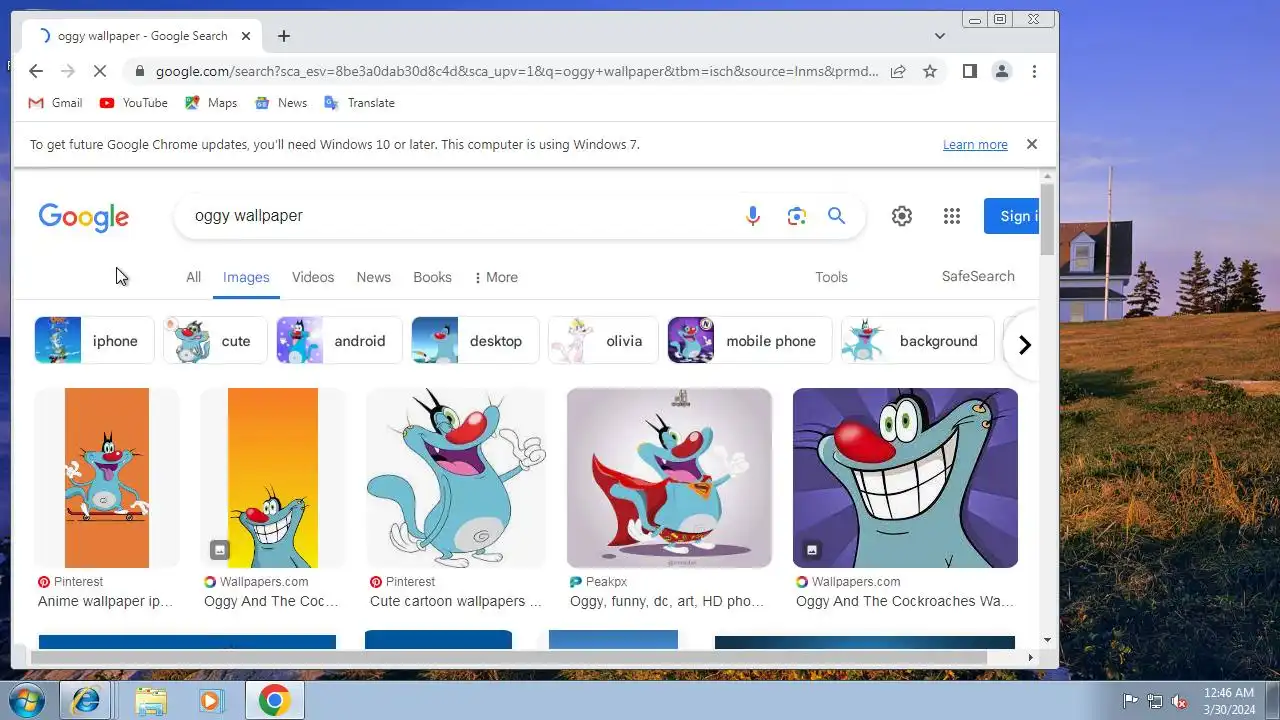This screenshot has width=1280, height=720.
Task: Open Google quick settings gear
Action: pyautogui.click(x=902, y=216)
